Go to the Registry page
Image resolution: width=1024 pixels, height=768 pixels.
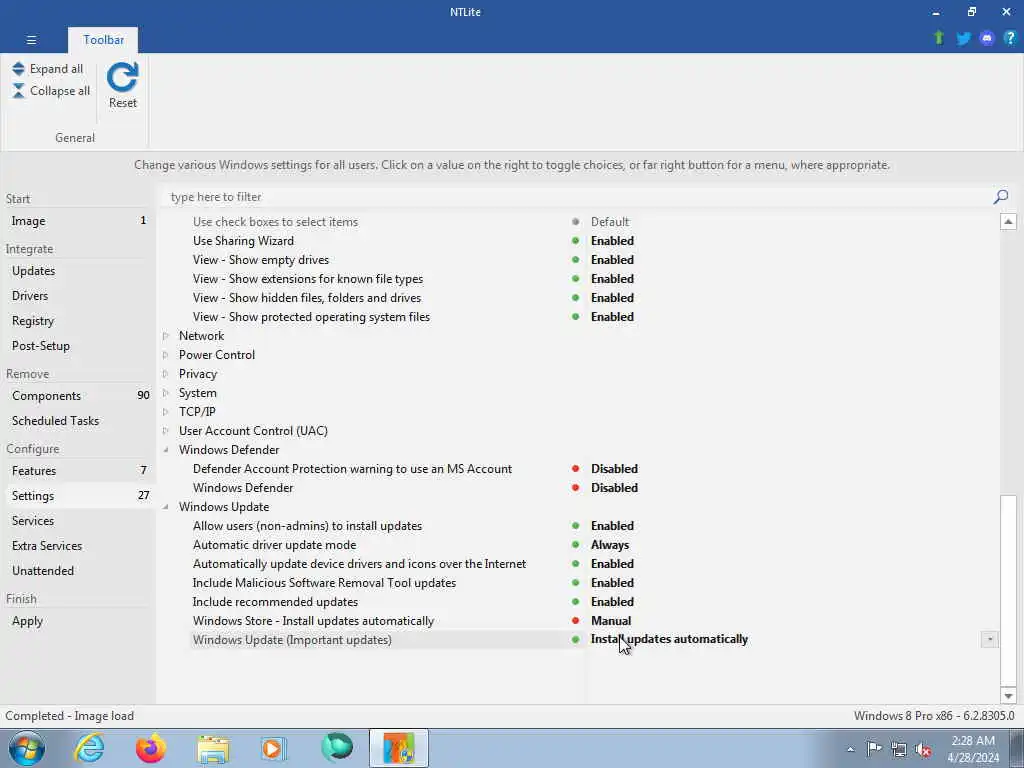coord(78,321)
